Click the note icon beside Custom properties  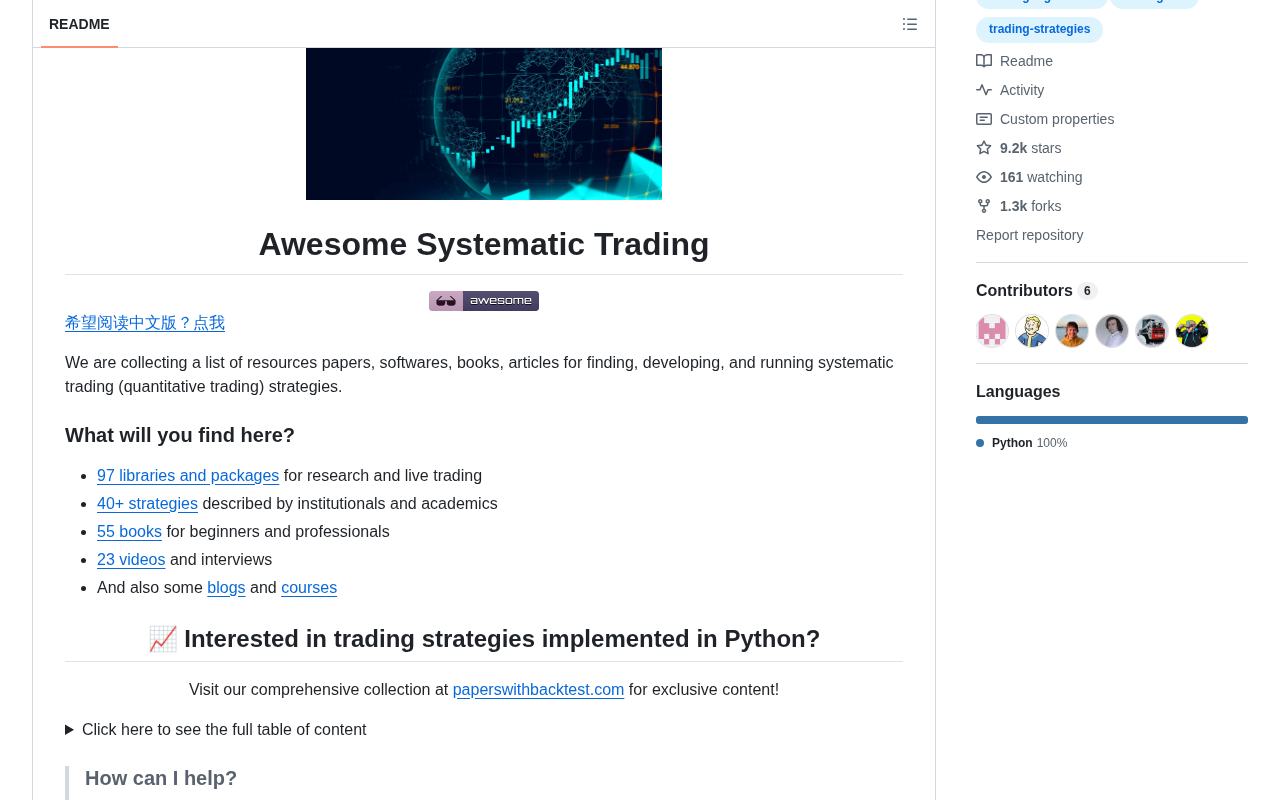coord(984,119)
